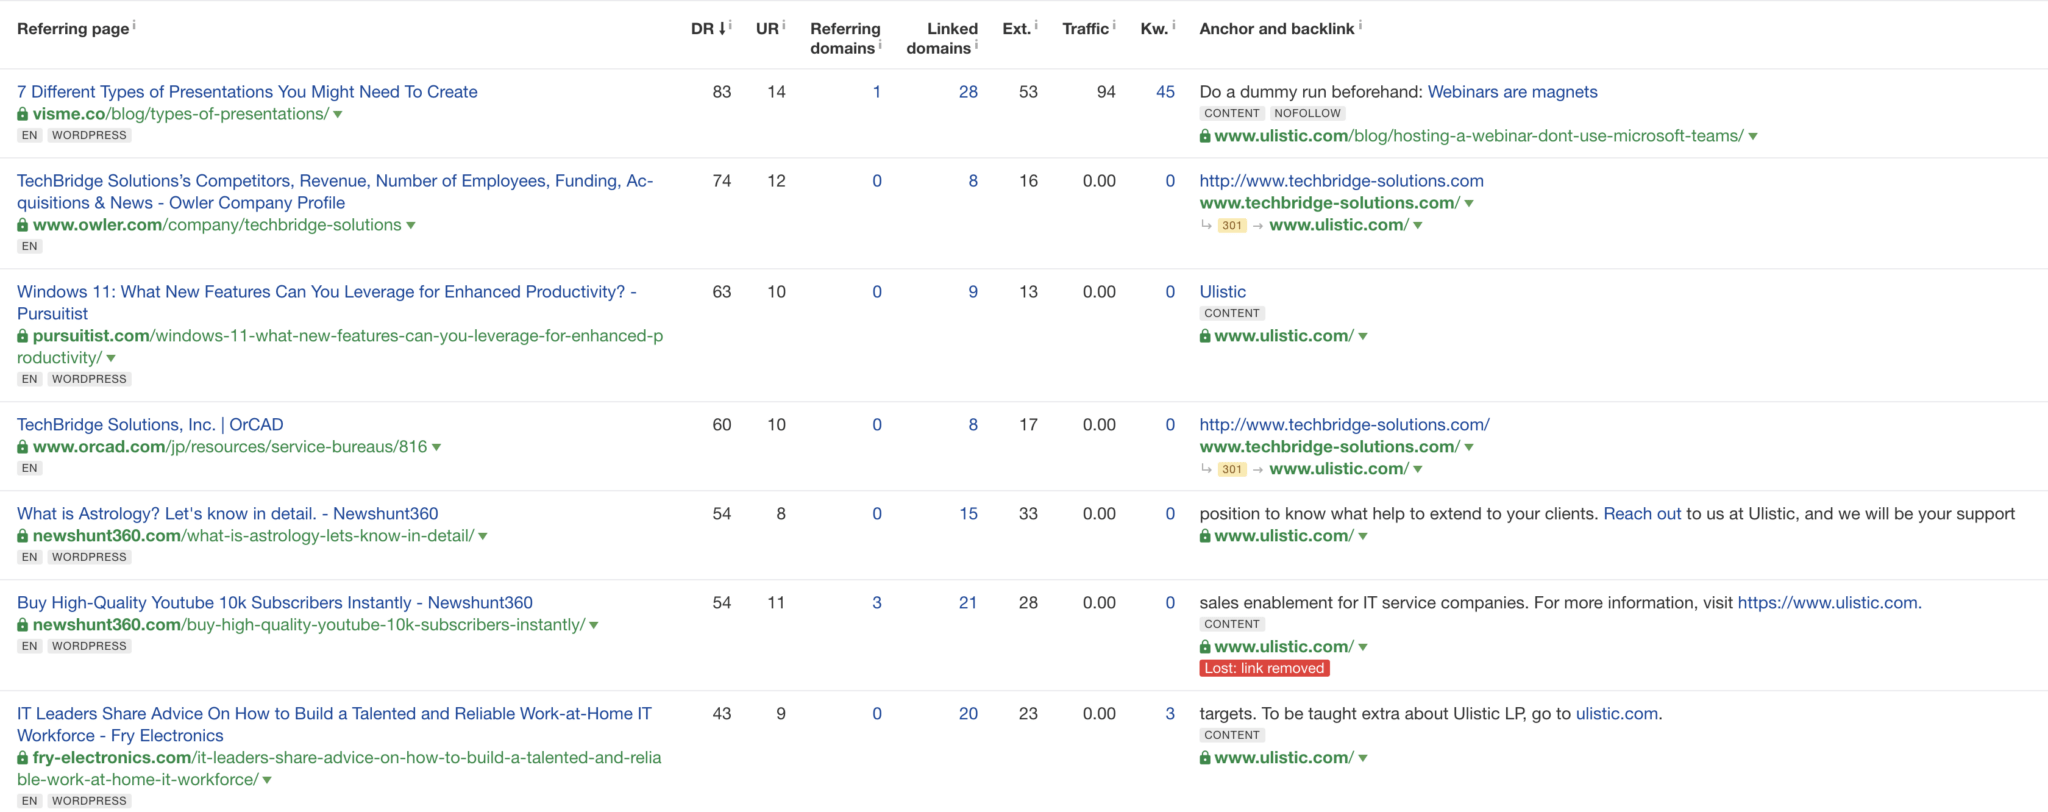
Task: Expand dropdown caret after visme.co referring URL
Action: point(338,115)
